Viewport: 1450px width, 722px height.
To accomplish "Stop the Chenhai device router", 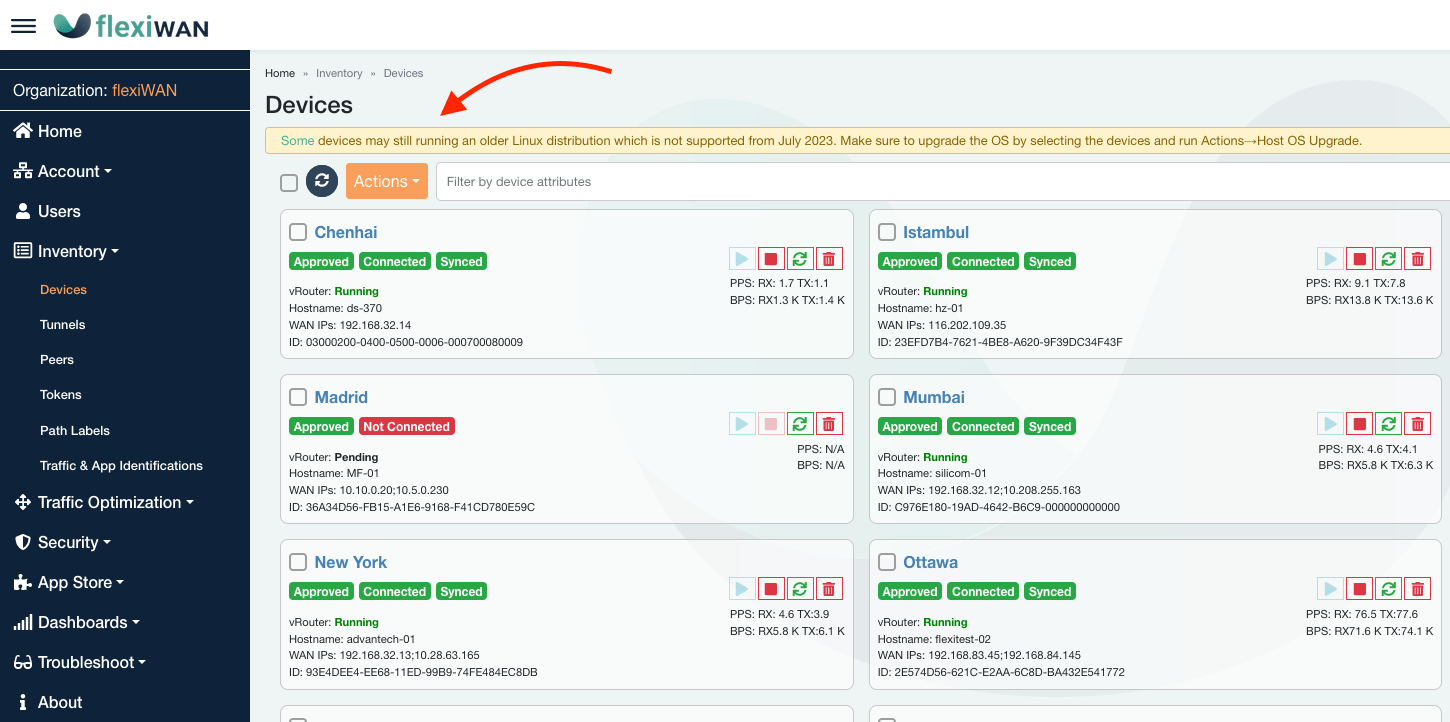I will tap(771, 258).
